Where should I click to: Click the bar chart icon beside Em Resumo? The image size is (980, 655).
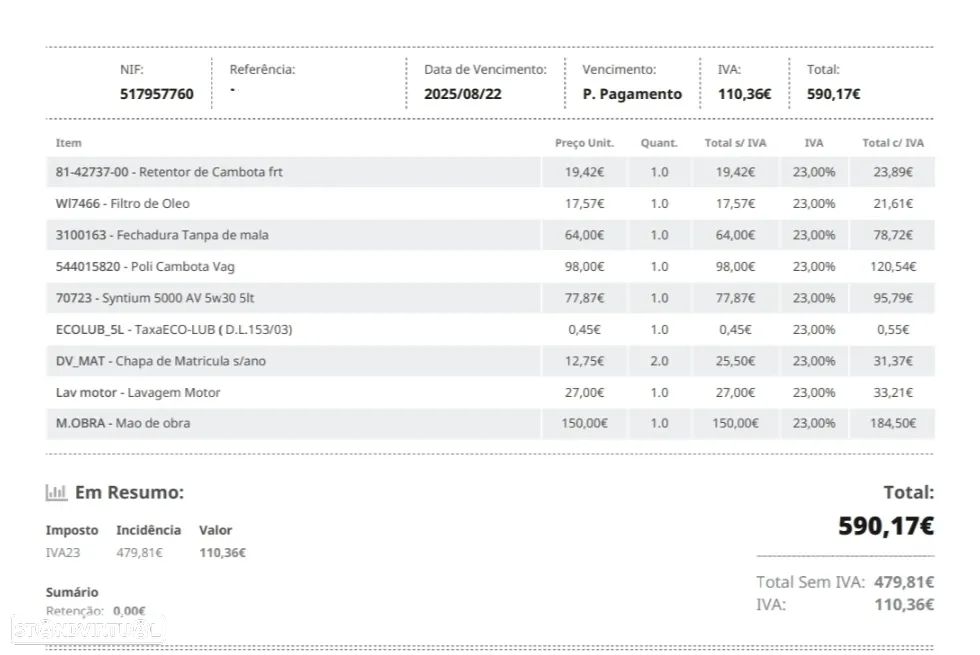(56, 492)
